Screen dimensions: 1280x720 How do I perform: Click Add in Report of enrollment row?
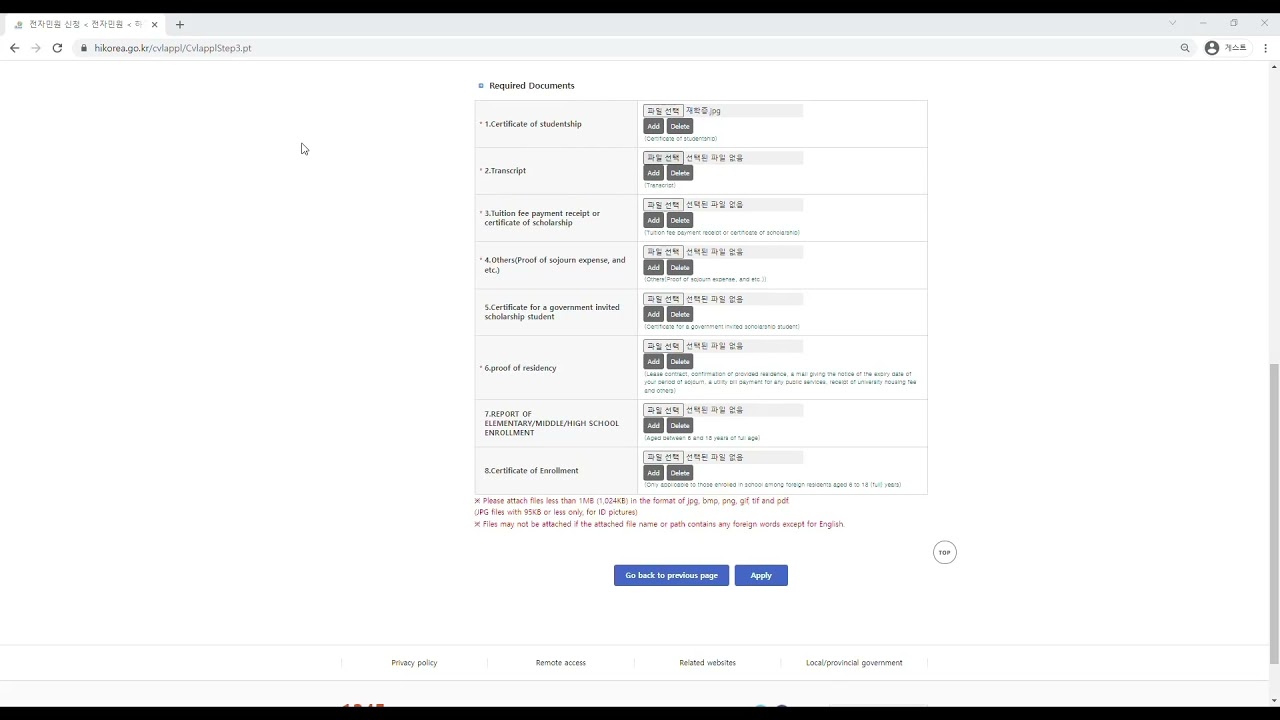(x=653, y=425)
